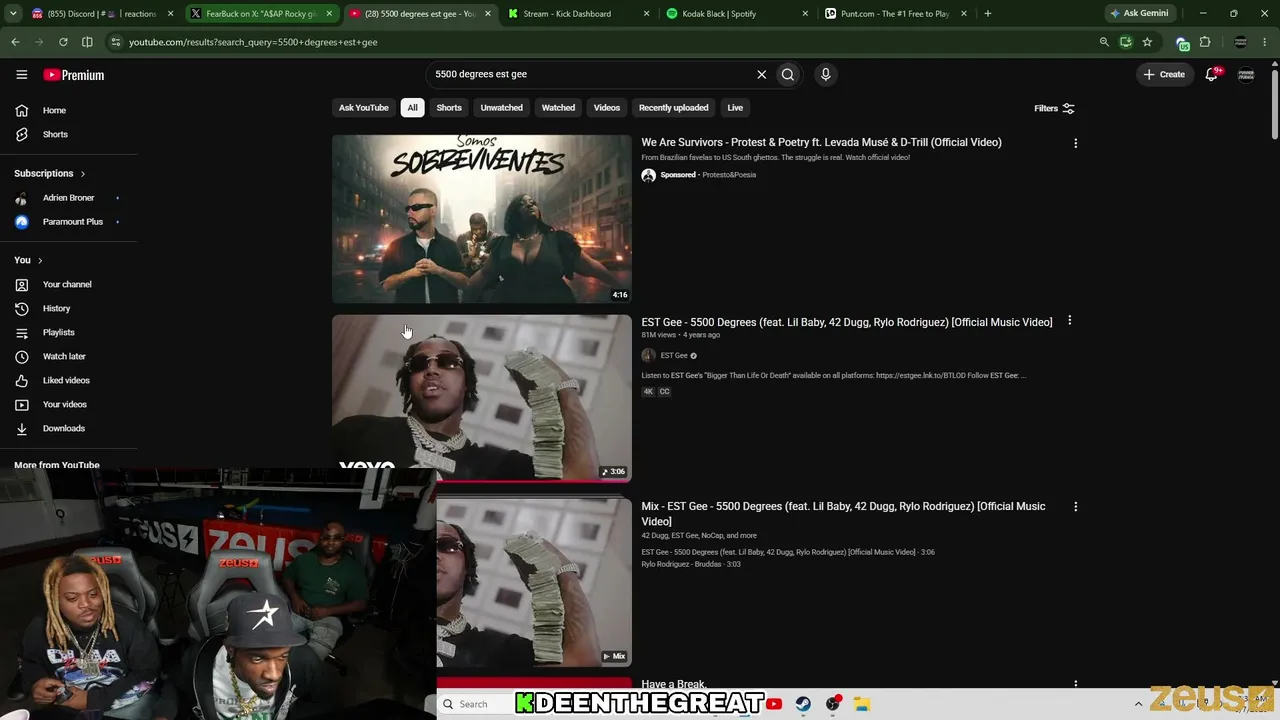Expand the You section
1280x720 pixels.
[x=28, y=260]
